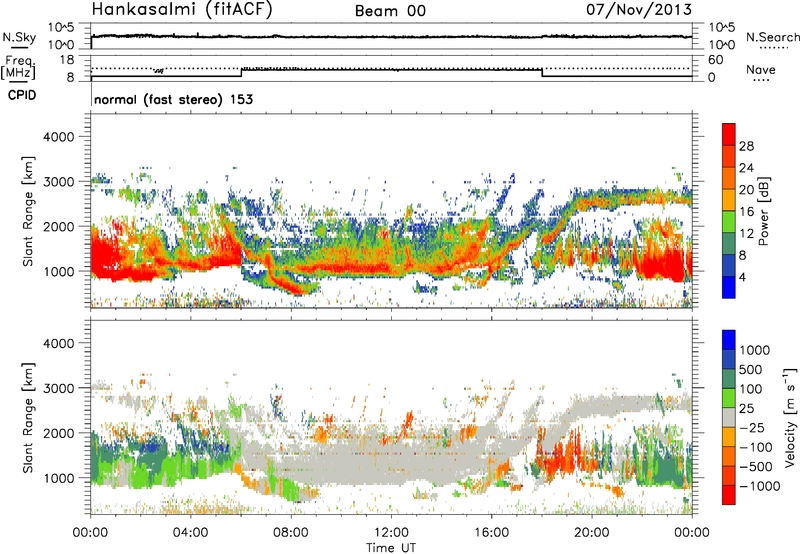Click the 'N.Sky' legend label

[19, 37]
